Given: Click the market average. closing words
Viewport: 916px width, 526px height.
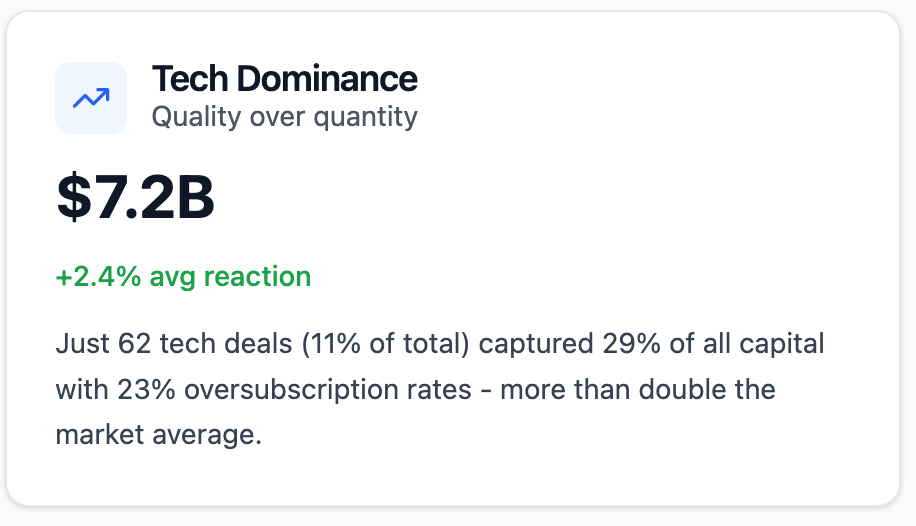Looking at the screenshot, I should click(158, 435).
